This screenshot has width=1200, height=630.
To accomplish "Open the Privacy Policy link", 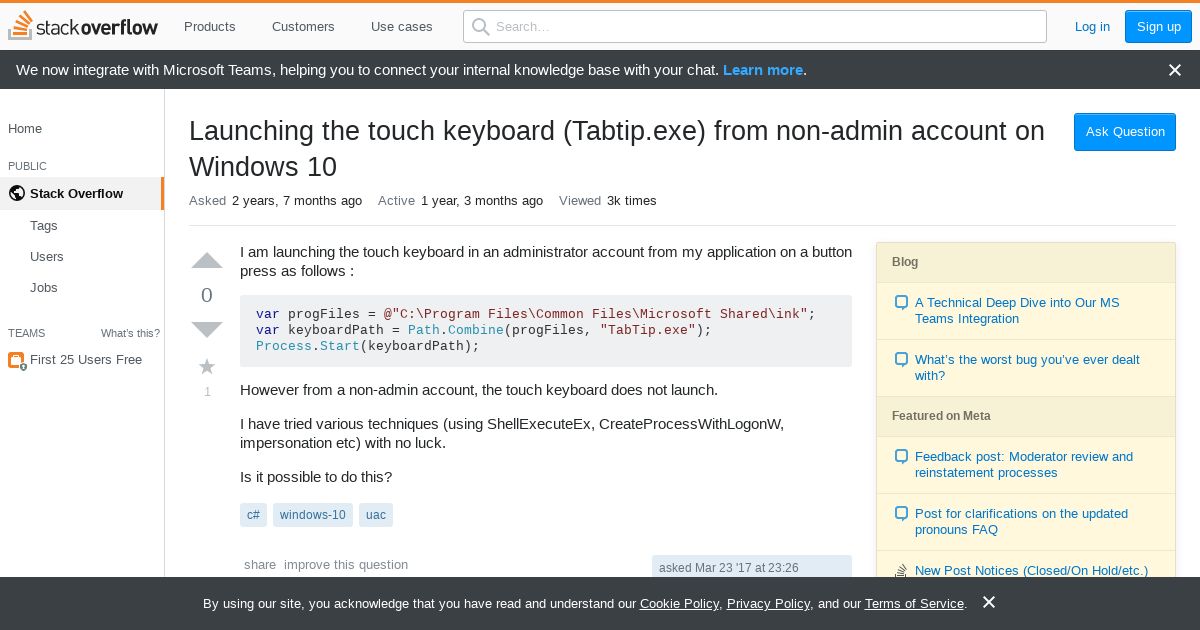I will (768, 604).
